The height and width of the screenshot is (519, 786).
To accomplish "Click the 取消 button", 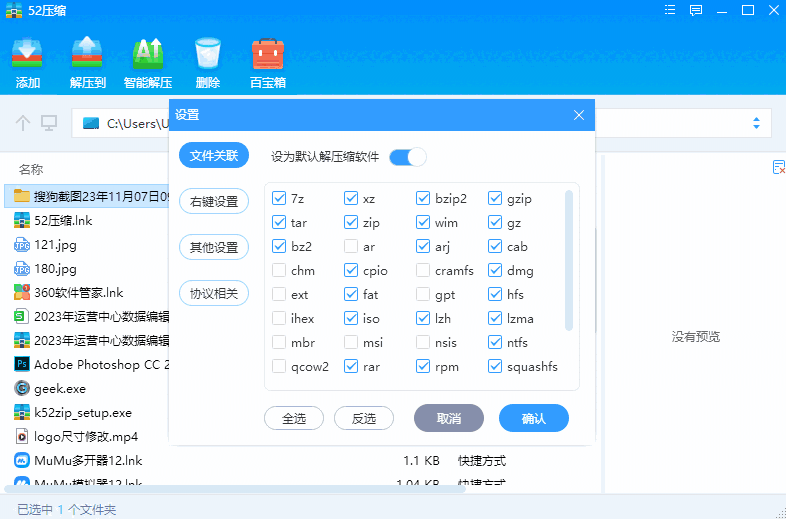I will pyautogui.click(x=449, y=418).
